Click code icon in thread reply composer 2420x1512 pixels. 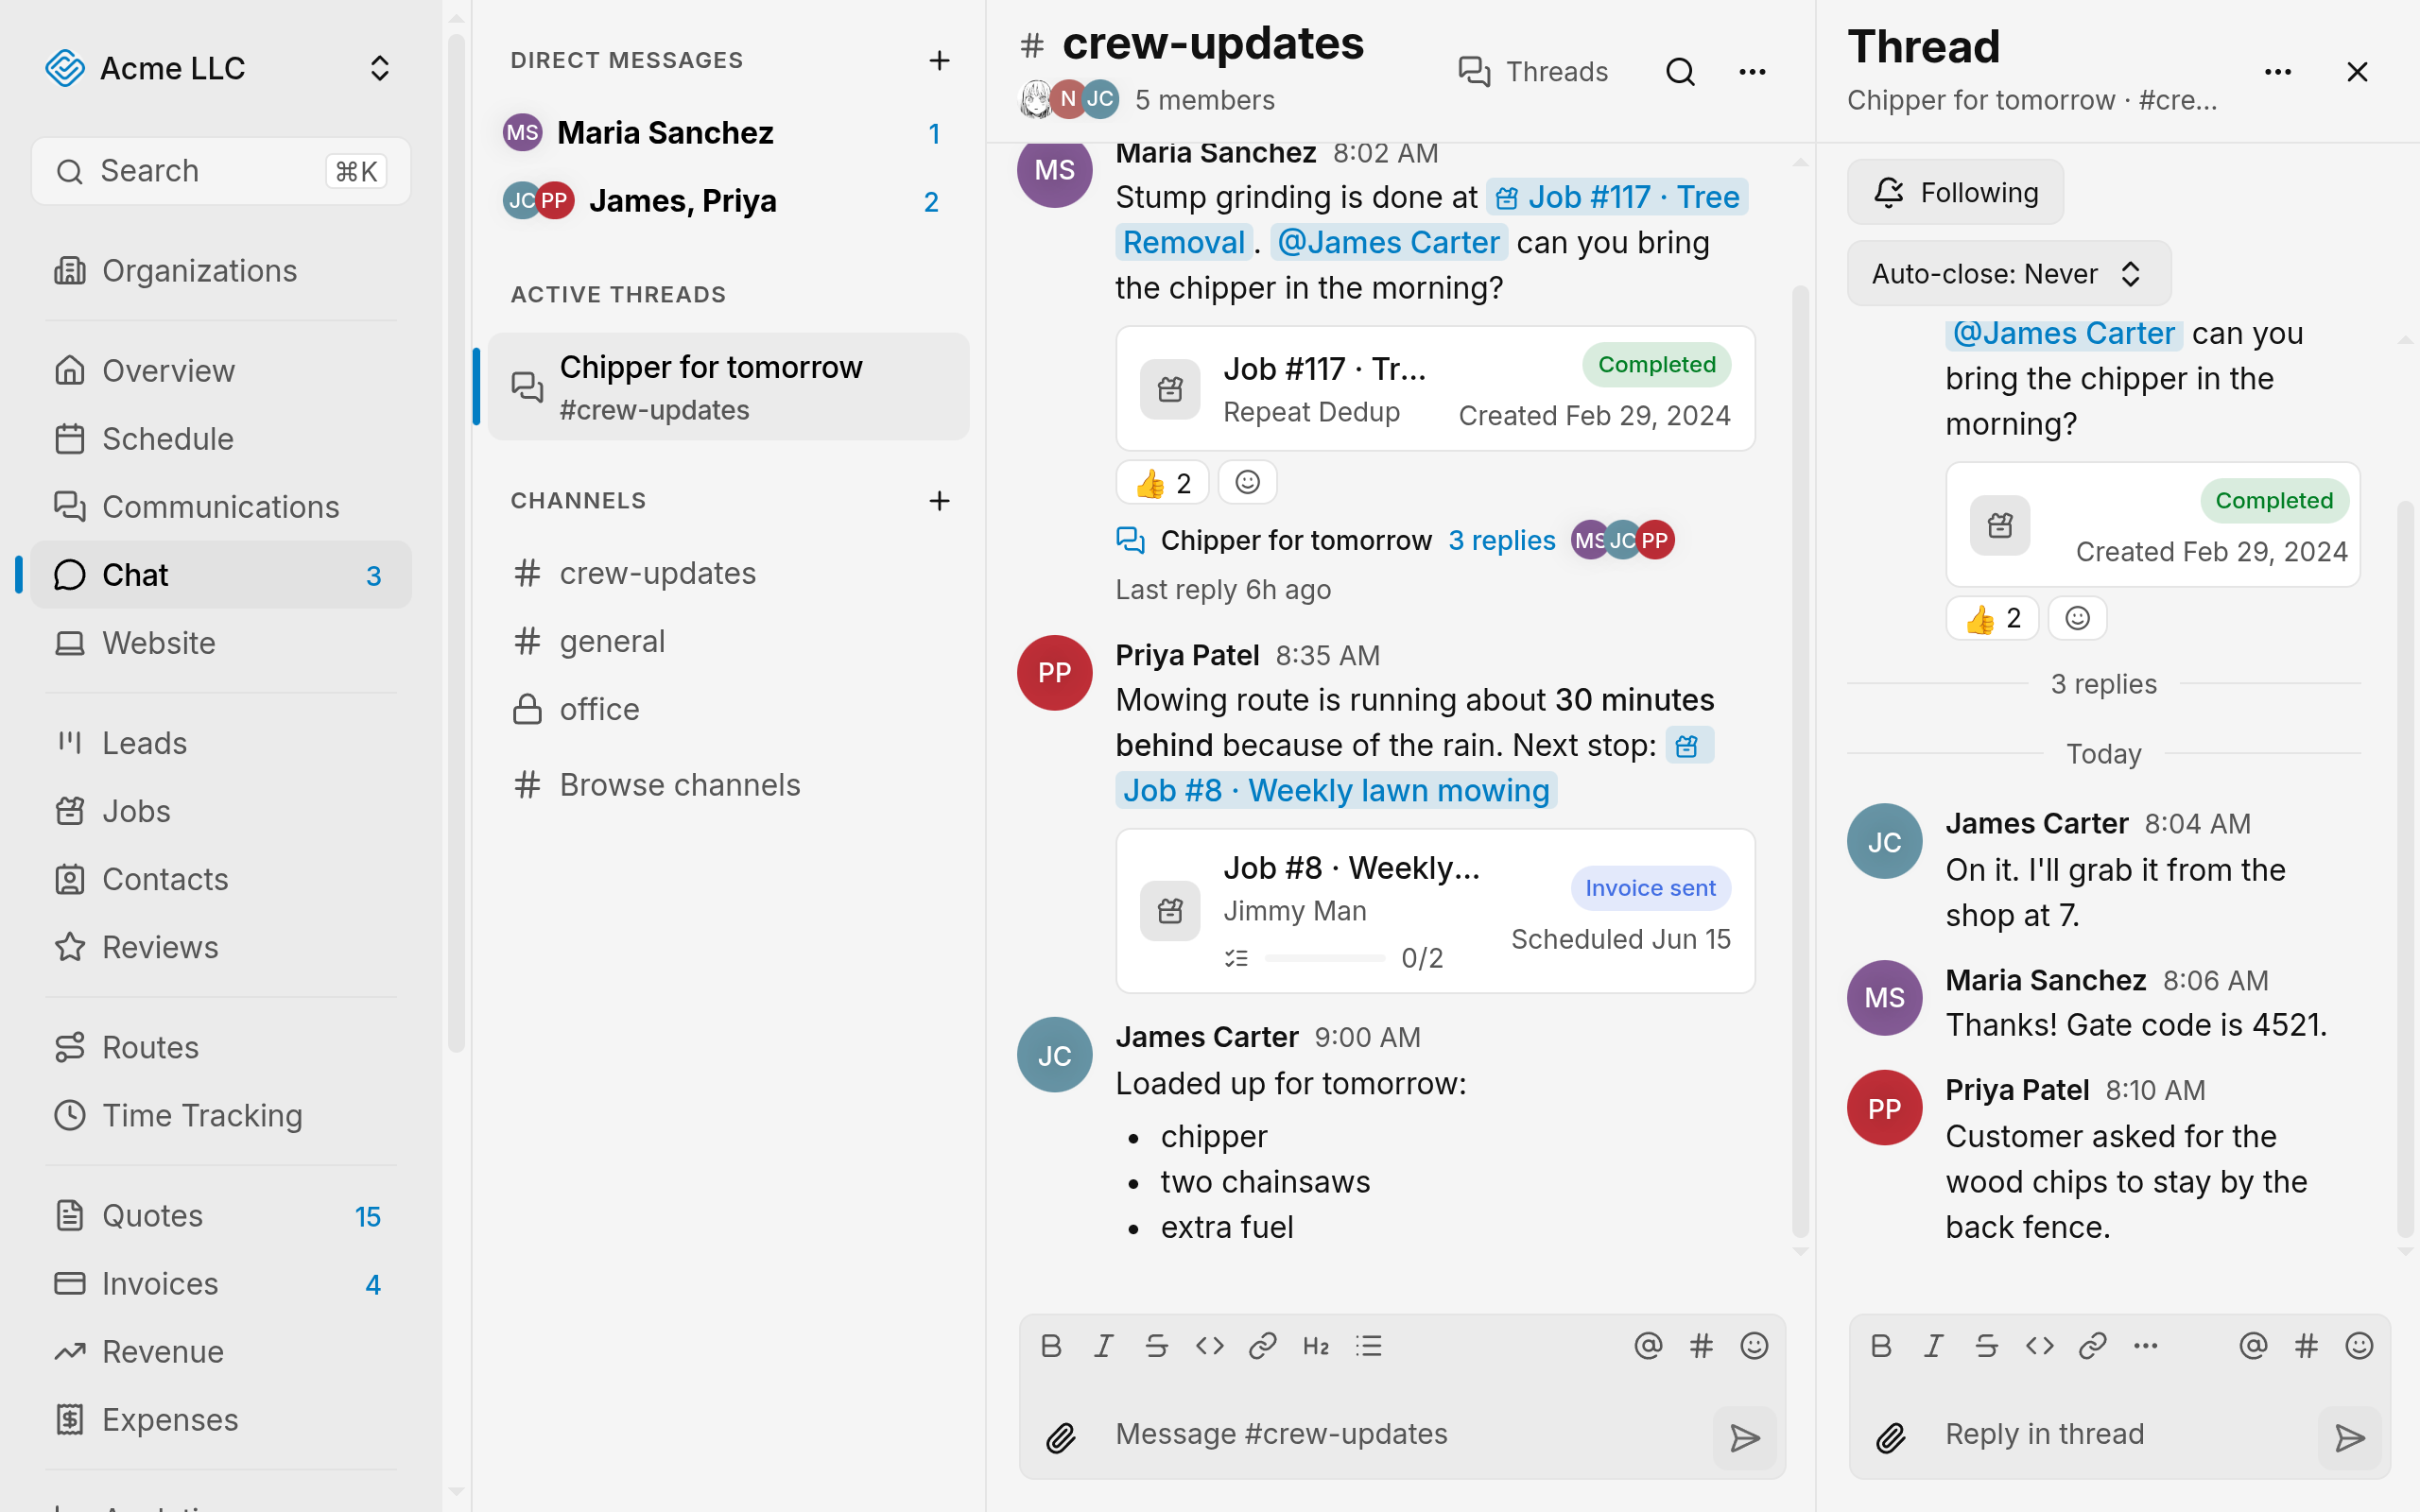[2040, 1346]
